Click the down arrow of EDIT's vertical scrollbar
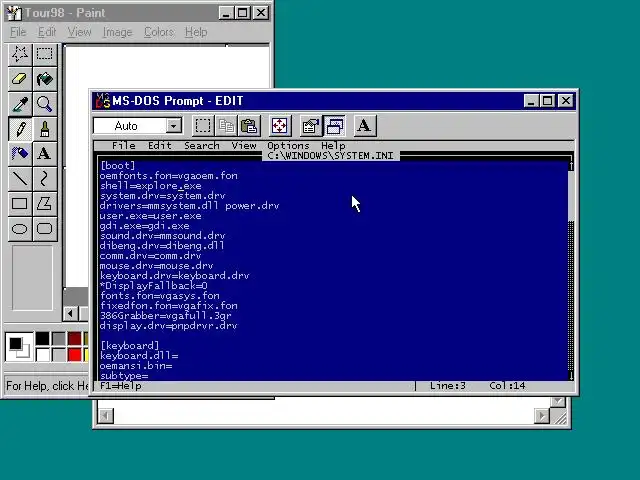Screen dimensions: 640x480 point(571,376)
